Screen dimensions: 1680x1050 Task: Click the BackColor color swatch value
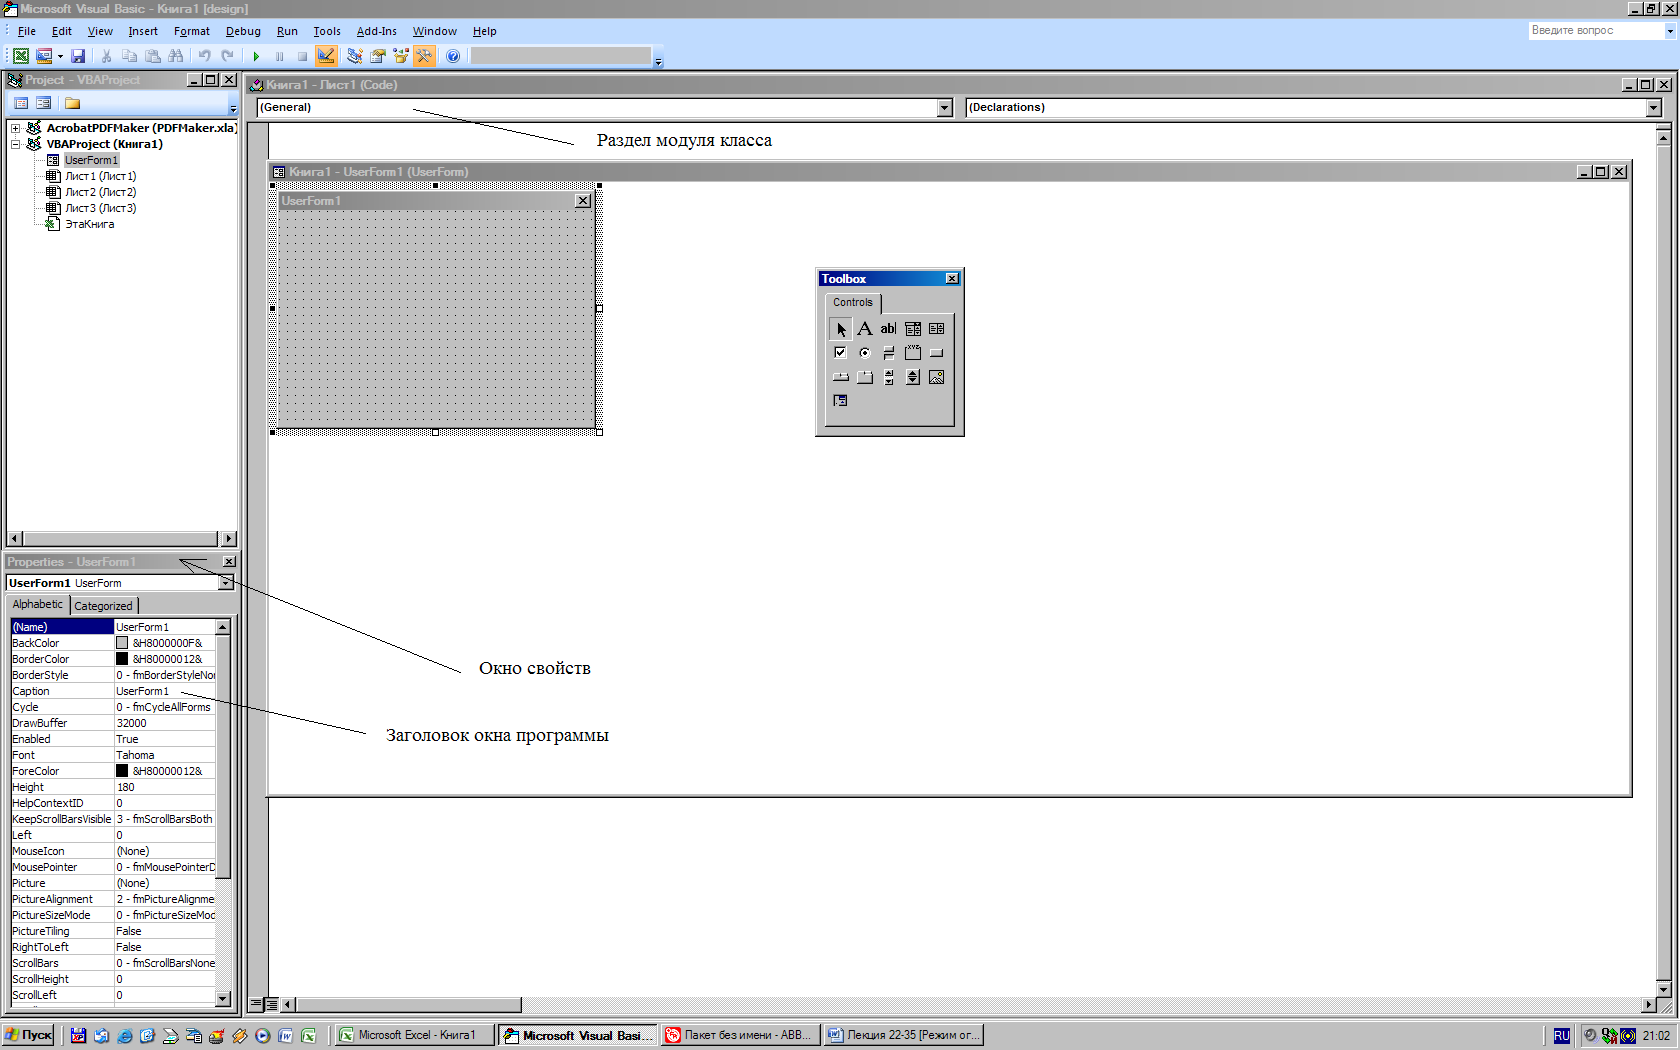pos(122,643)
